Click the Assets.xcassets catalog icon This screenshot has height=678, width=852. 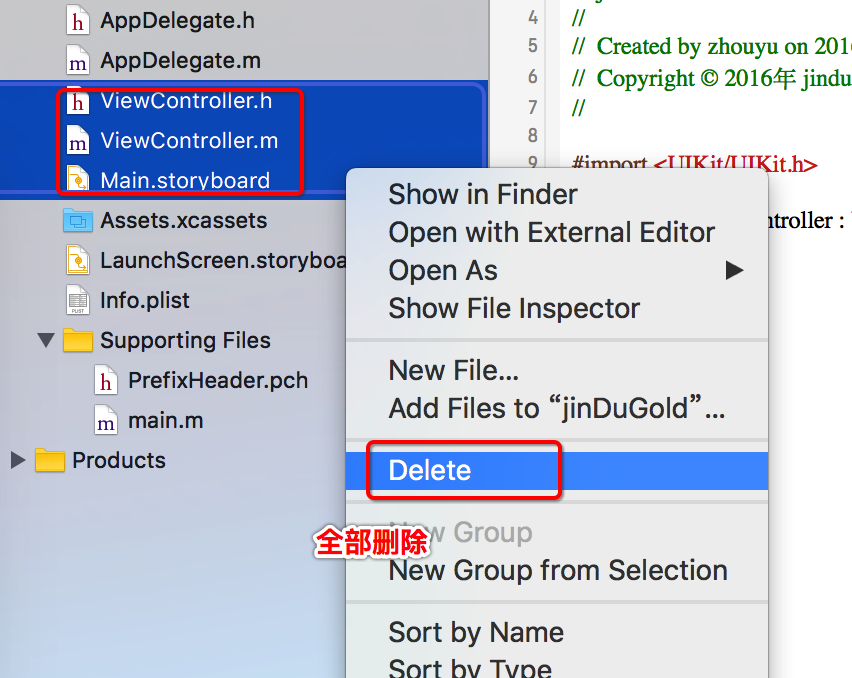pyautogui.click(x=77, y=220)
